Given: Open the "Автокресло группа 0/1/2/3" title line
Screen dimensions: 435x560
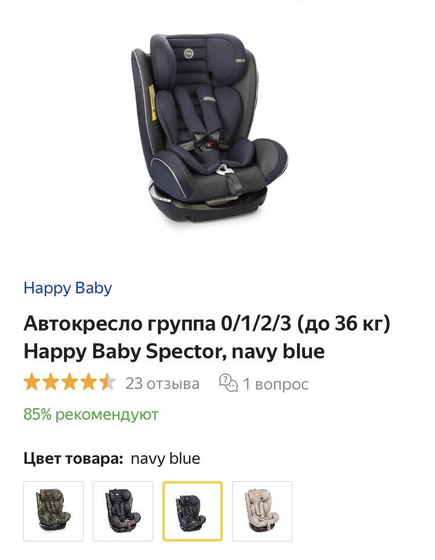Looking at the screenshot, I should [x=207, y=324].
